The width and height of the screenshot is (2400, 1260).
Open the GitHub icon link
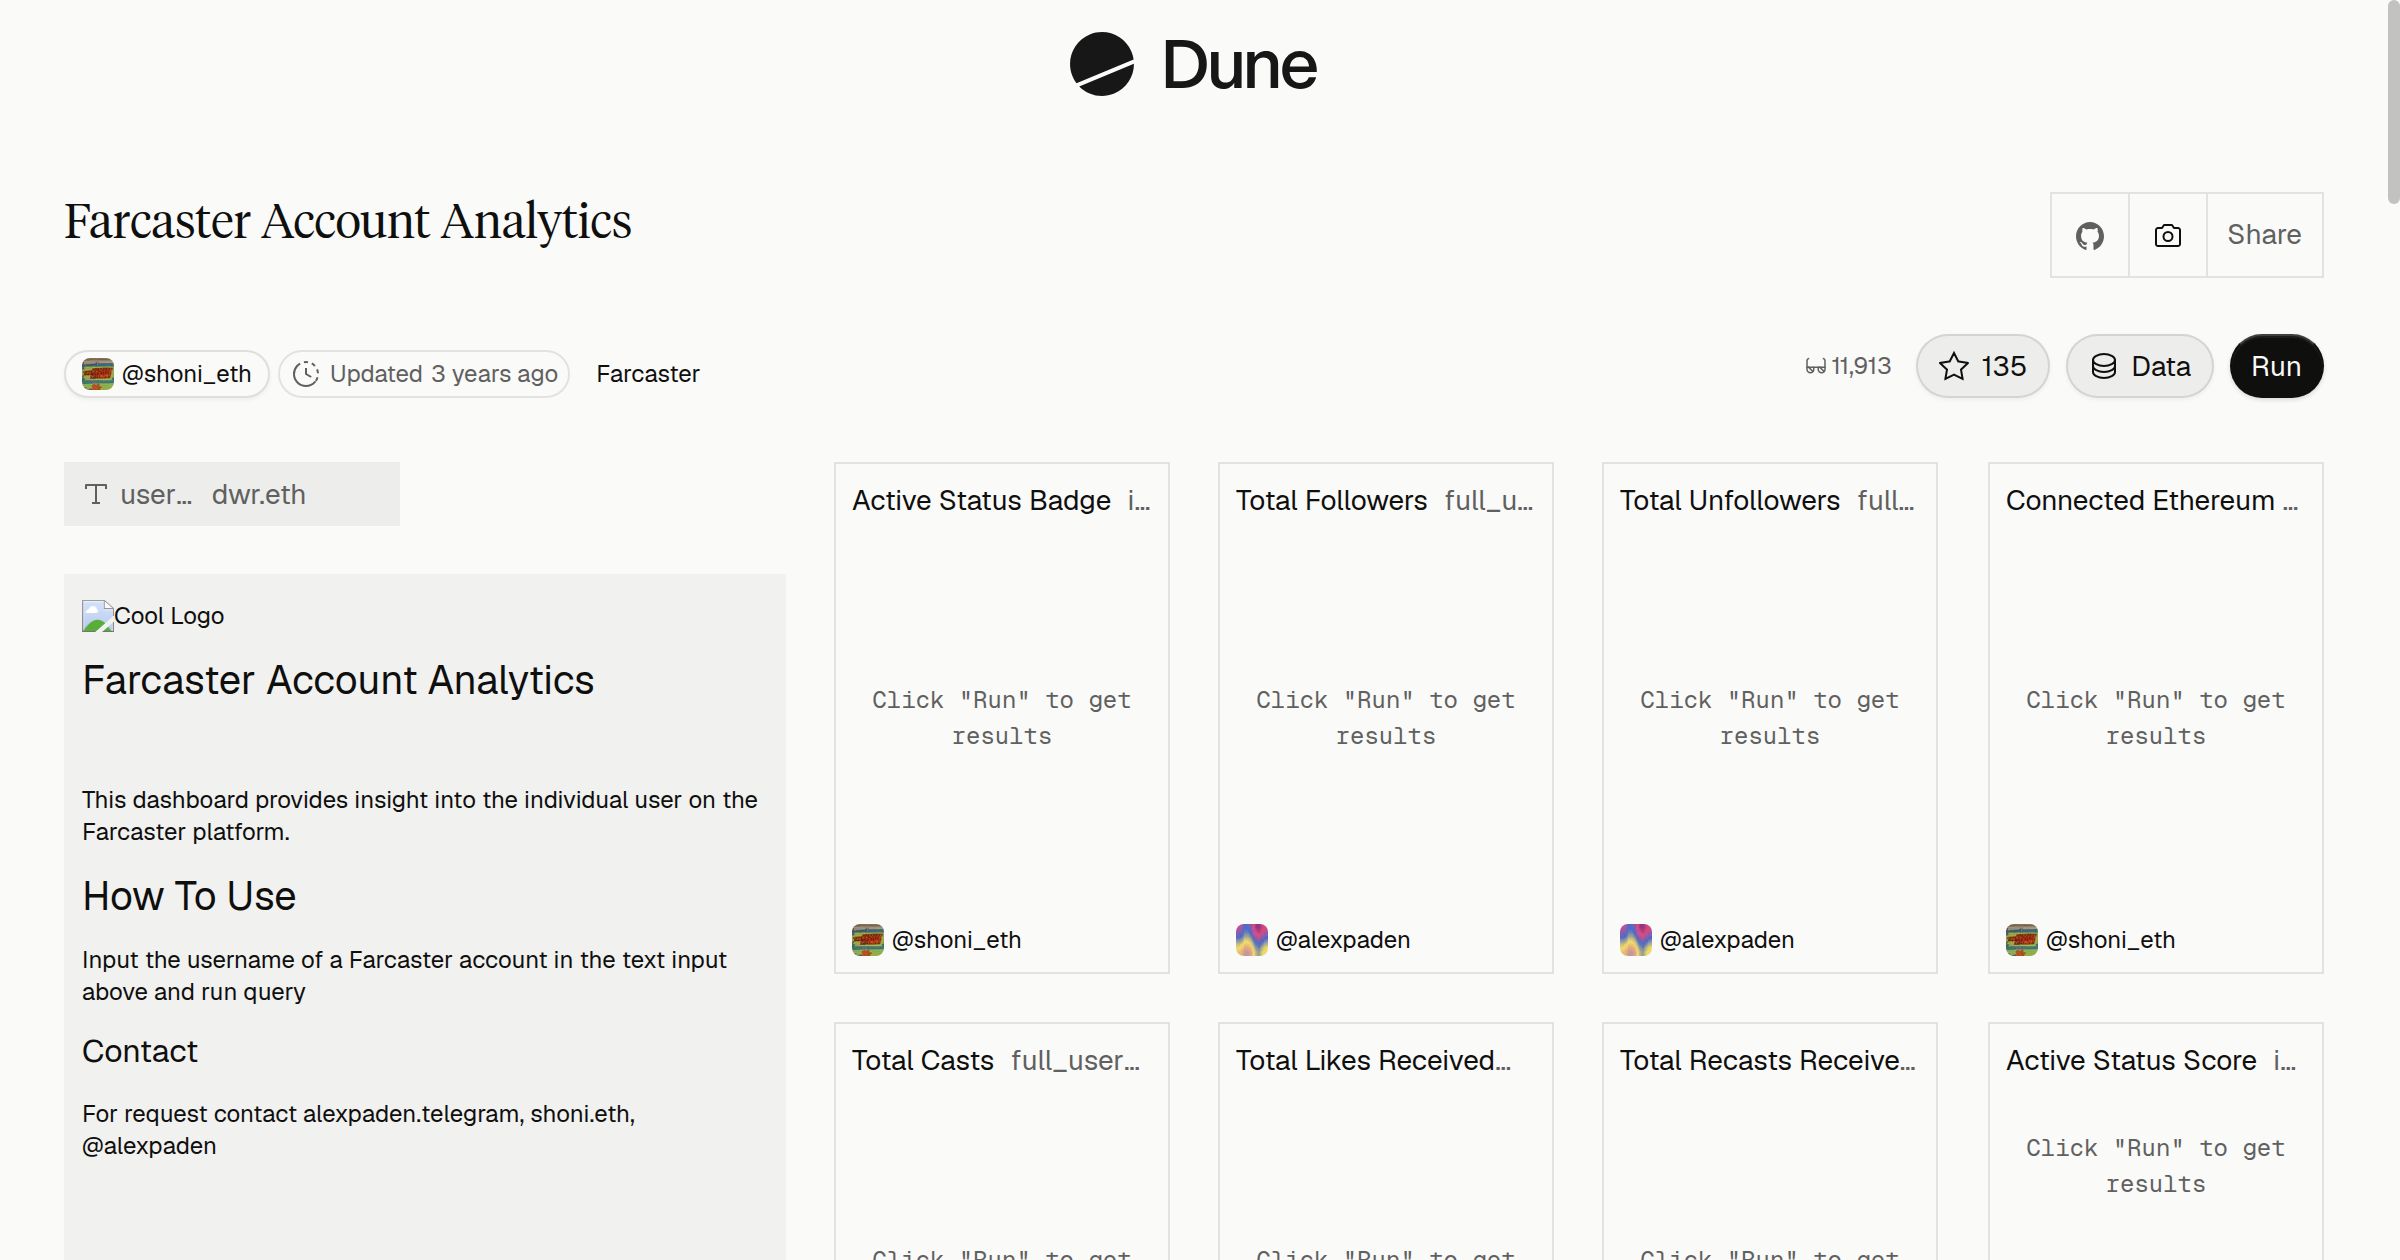click(2090, 235)
